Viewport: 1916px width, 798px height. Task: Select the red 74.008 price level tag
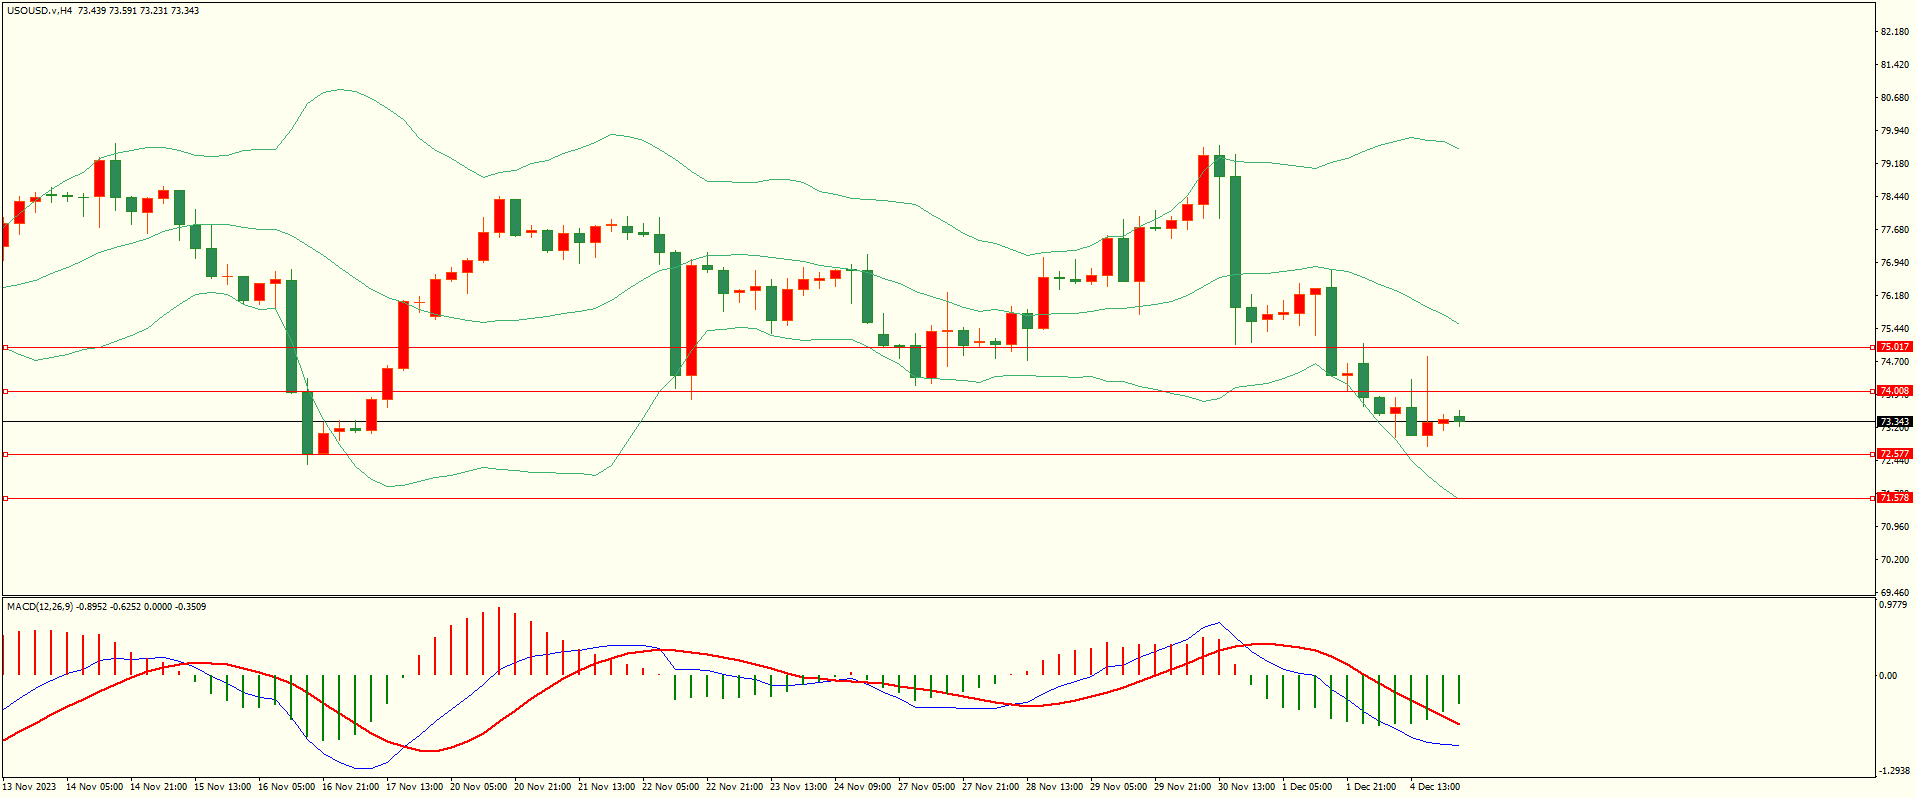point(1894,391)
